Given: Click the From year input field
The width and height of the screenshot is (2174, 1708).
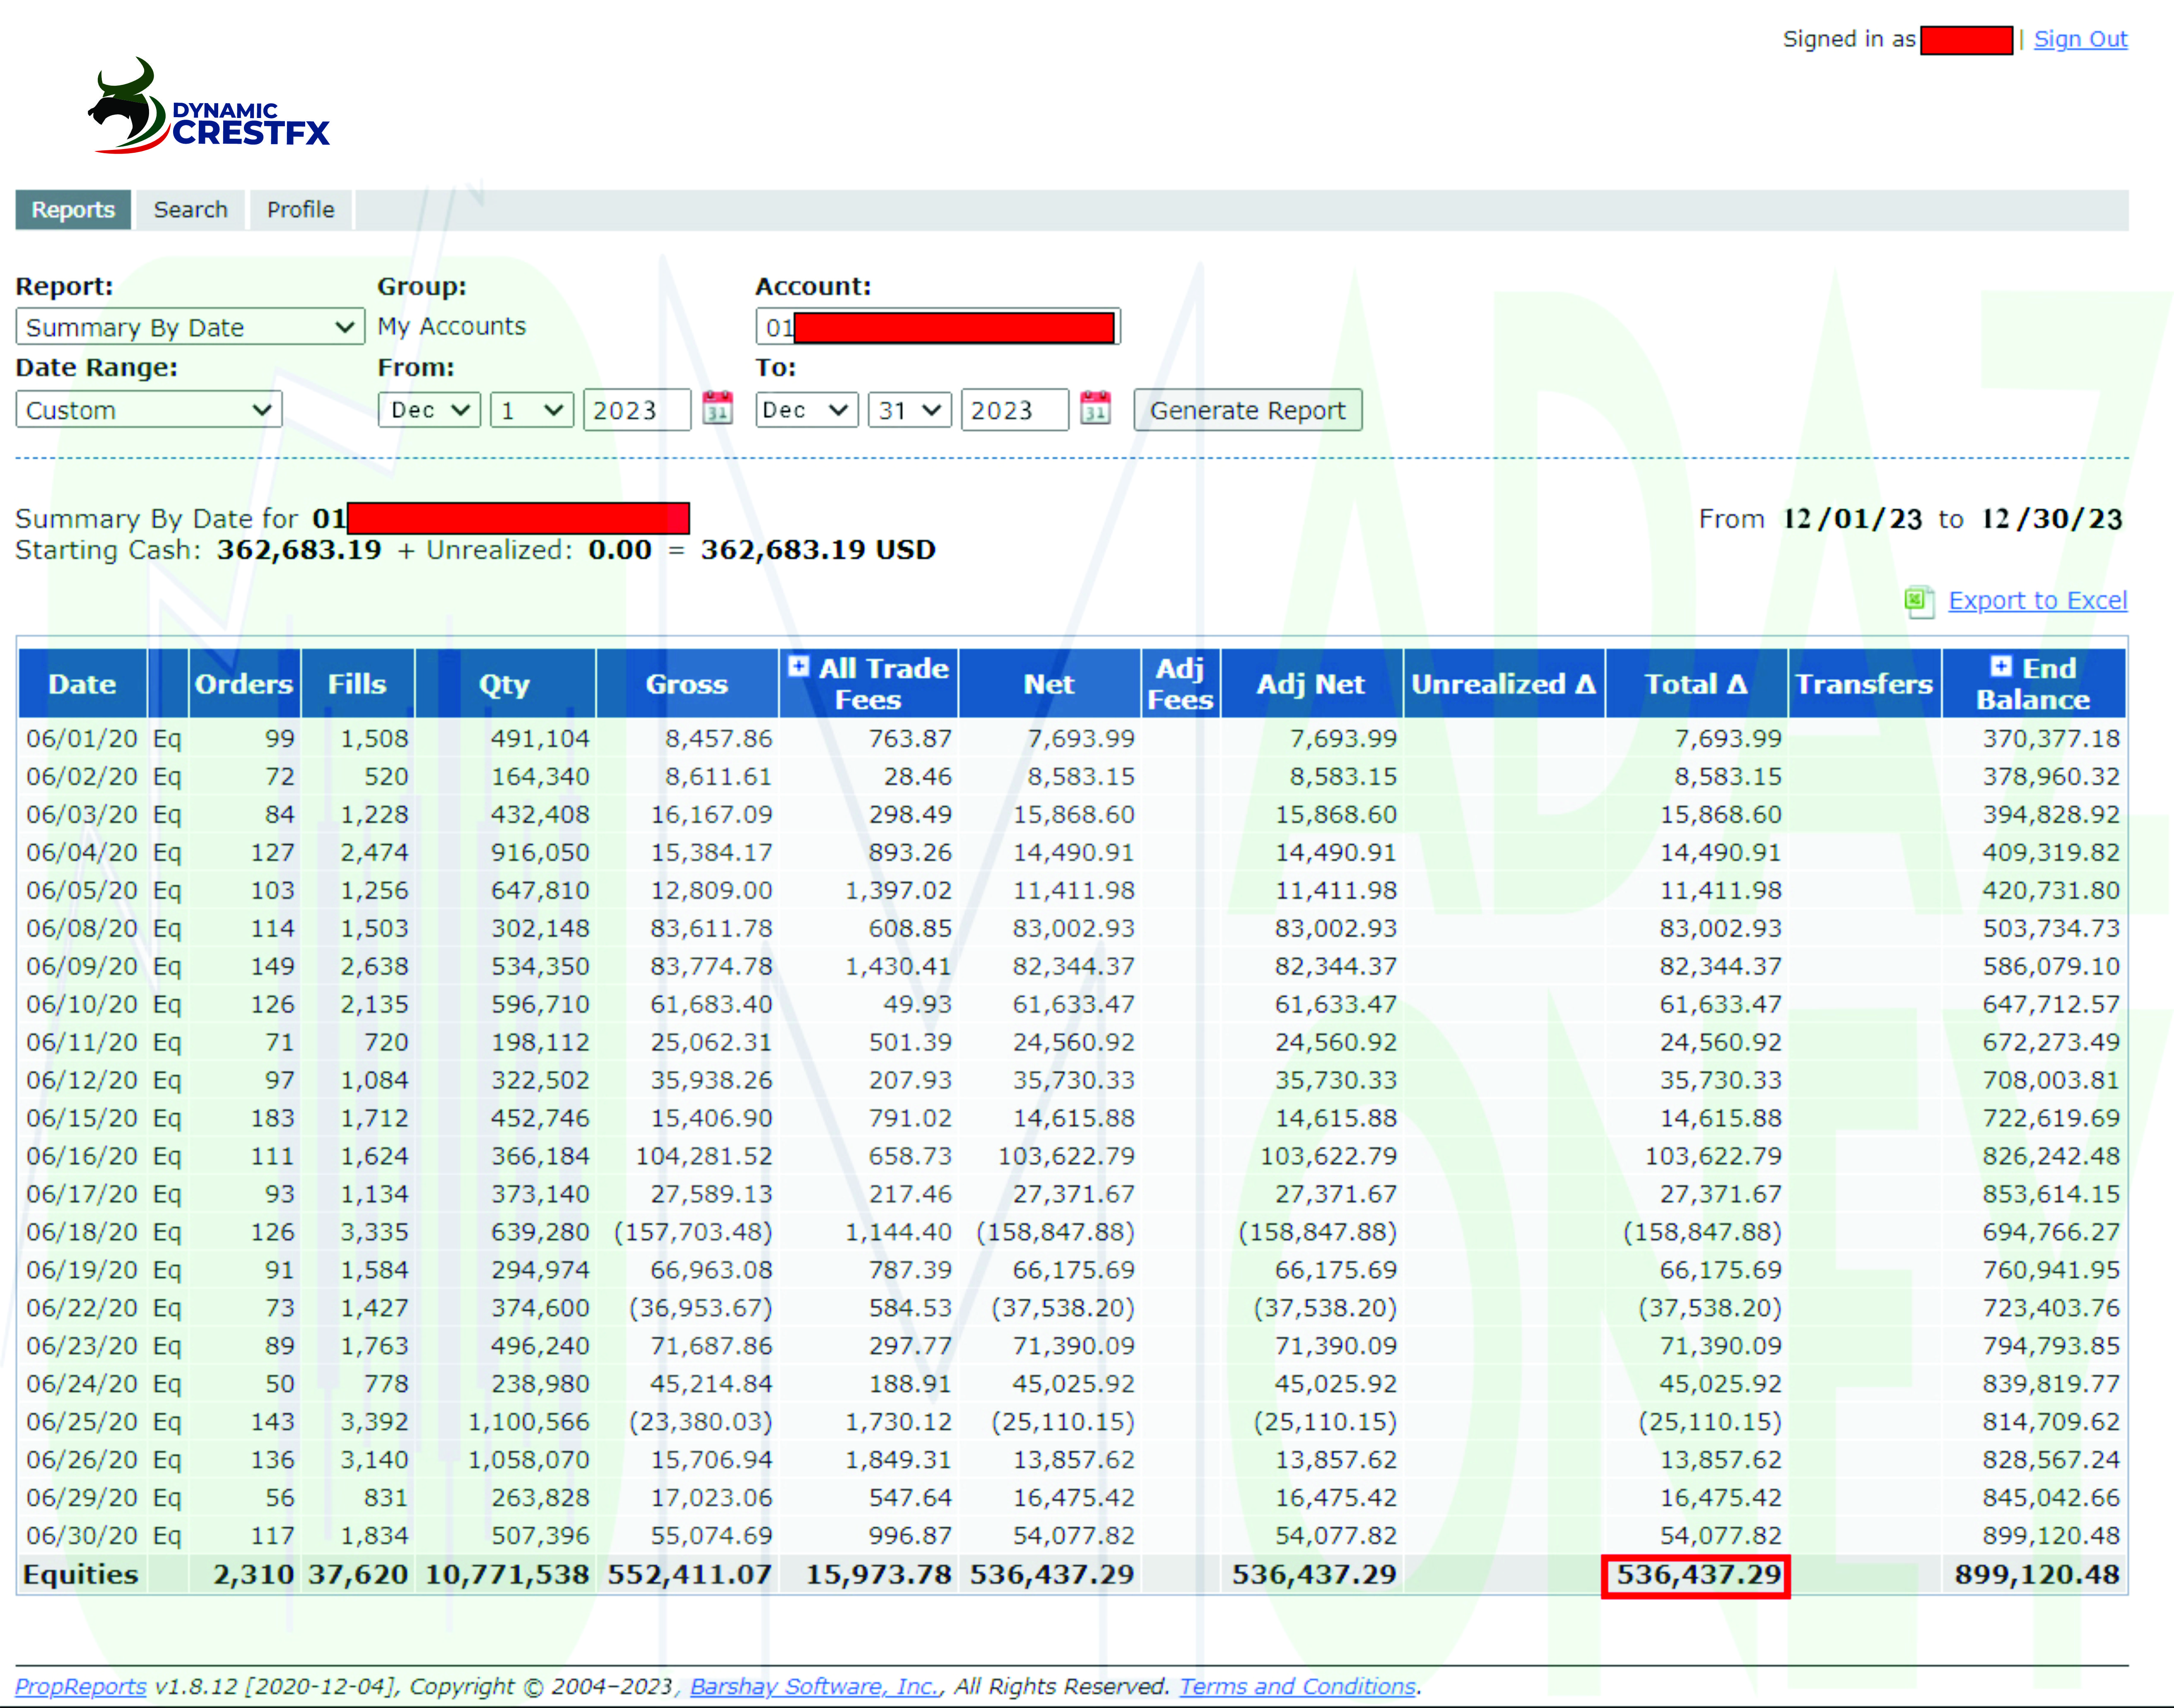Looking at the screenshot, I should [x=636, y=410].
